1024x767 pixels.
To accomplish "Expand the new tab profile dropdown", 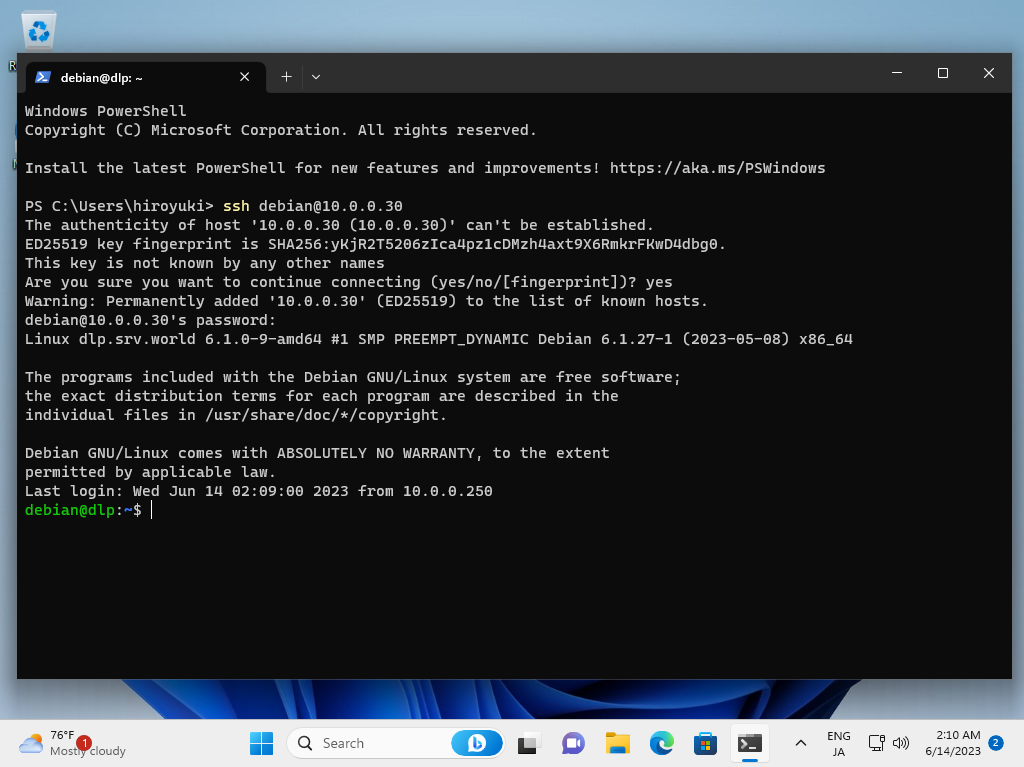I will click(316, 77).
